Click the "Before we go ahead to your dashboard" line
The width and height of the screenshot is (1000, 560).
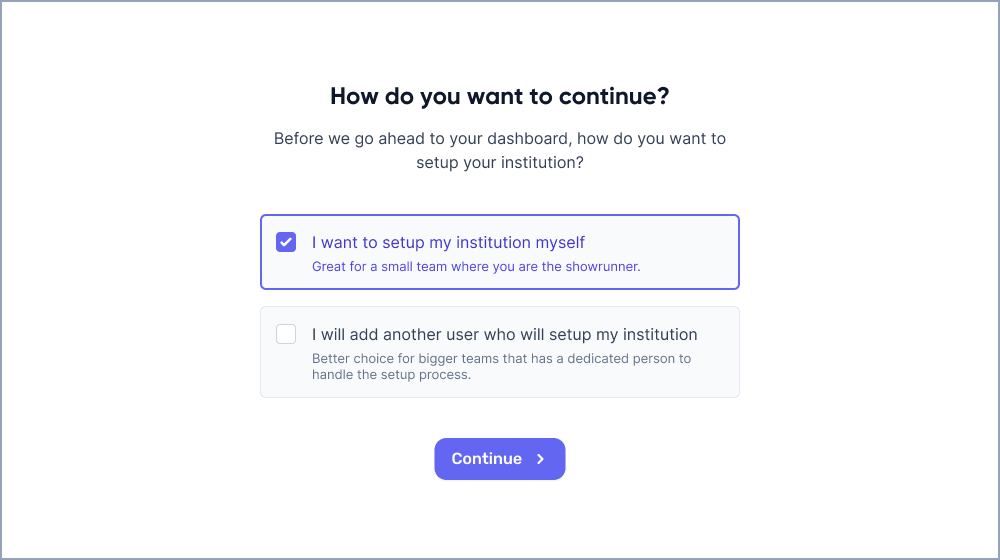[x=500, y=138]
